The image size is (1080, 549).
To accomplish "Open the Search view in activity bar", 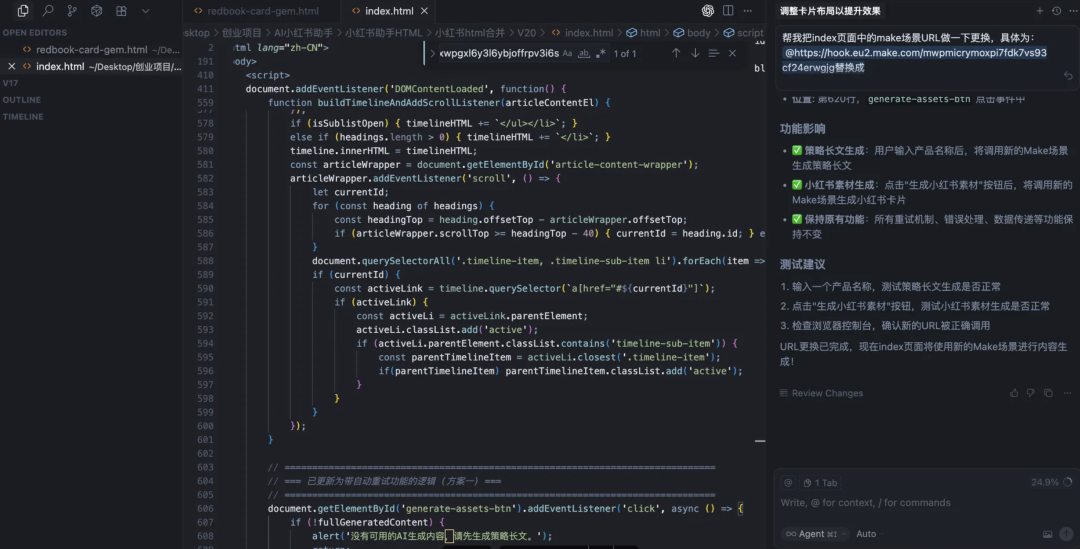I will 47,11.
